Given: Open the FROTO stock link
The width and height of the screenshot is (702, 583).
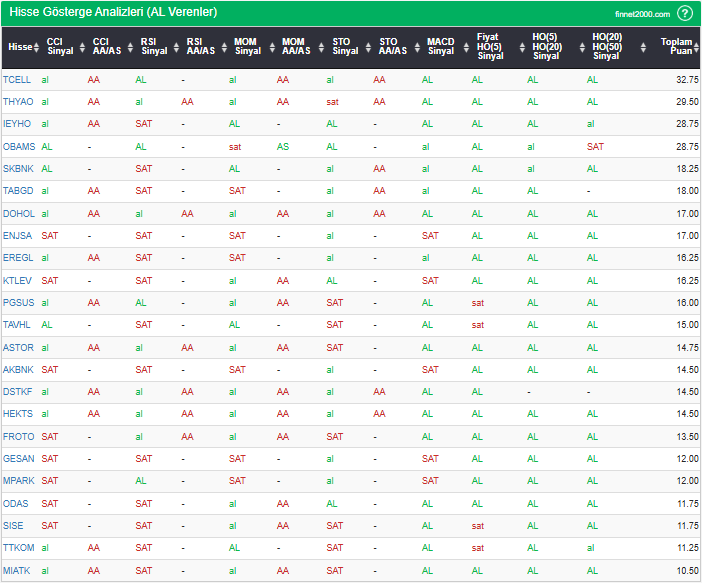Looking at the screenshot, I should (18, 436).
